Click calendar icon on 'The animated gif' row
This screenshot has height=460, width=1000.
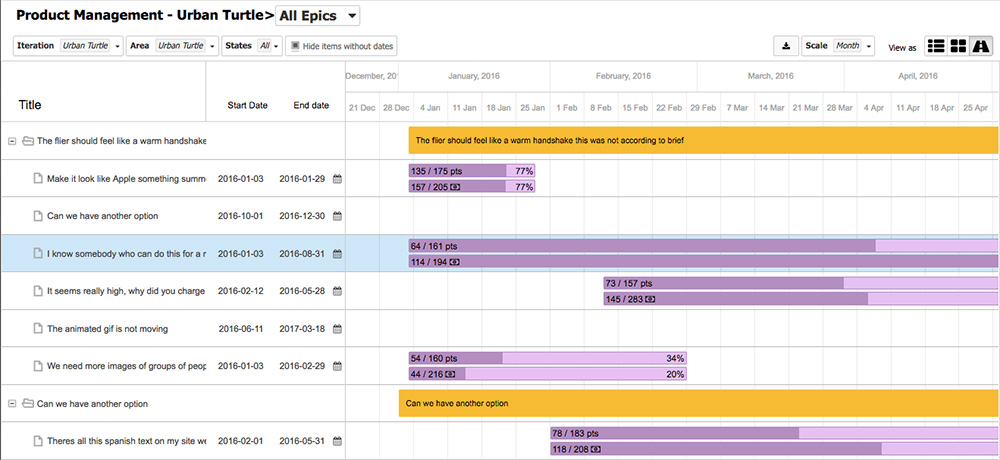tap(337, 328)
